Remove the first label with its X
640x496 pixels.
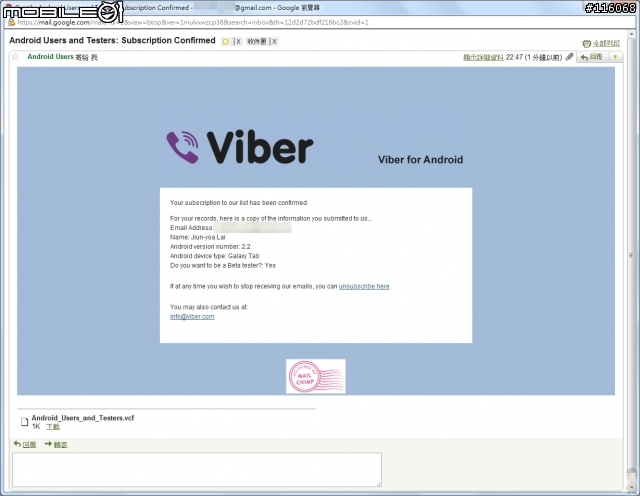[x=238, y=41]
